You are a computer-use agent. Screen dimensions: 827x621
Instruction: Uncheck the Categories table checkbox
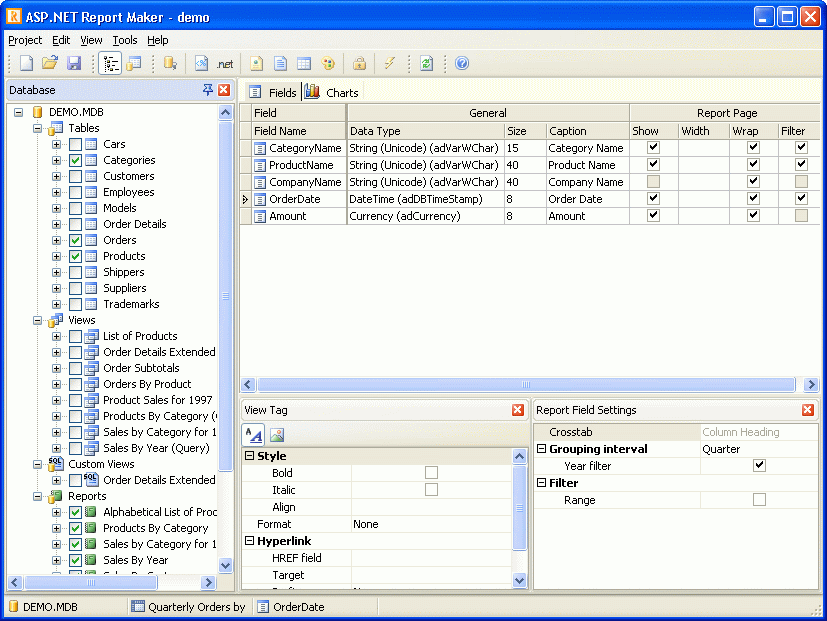[x=76, y=160]
